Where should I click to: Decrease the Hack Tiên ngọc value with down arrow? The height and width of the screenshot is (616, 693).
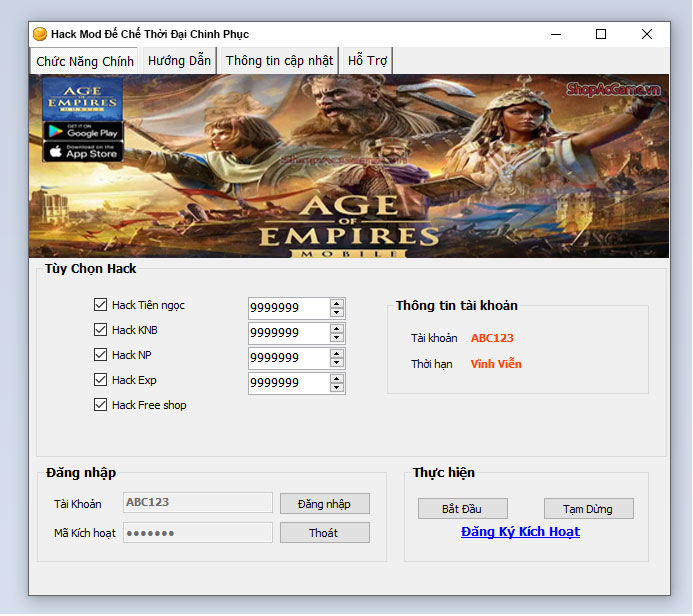[x=337, y=312]
